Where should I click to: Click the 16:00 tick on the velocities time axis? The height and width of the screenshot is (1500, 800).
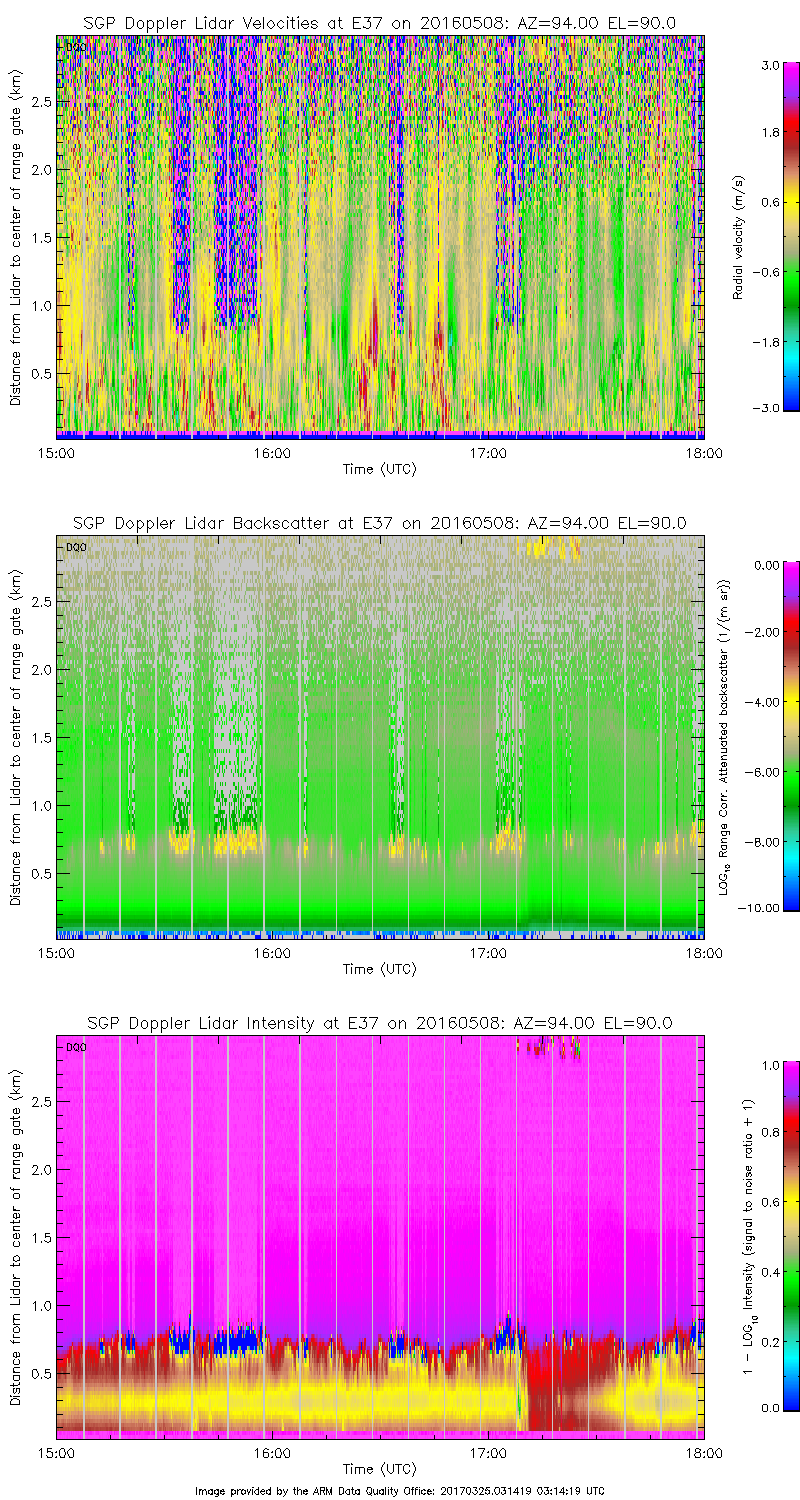click(271, 453)
